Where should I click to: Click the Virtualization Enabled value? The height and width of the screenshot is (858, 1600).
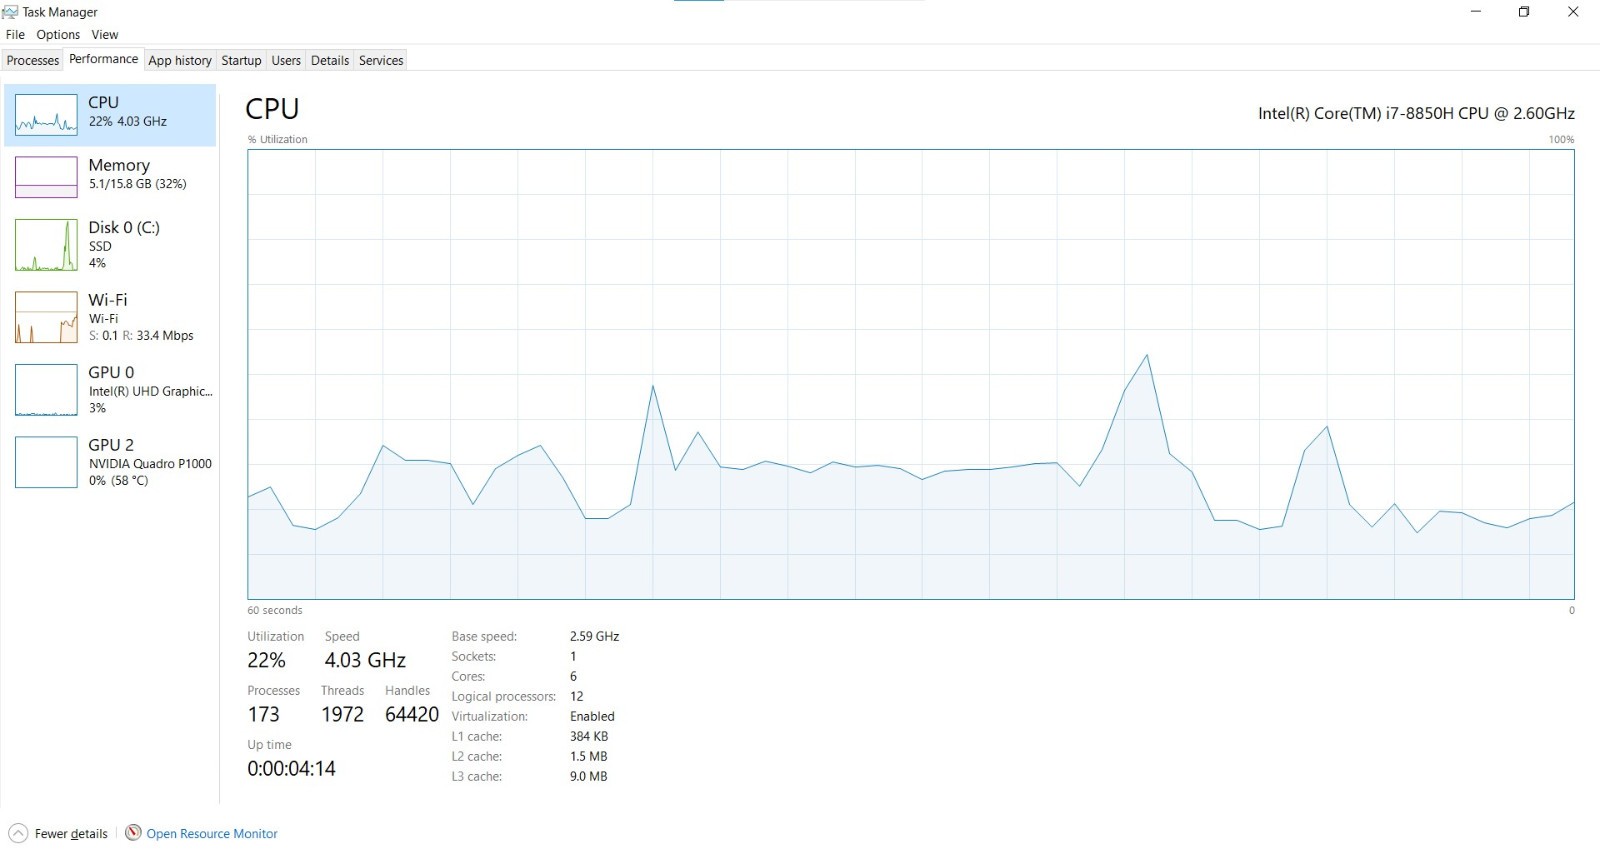point(592,716)
